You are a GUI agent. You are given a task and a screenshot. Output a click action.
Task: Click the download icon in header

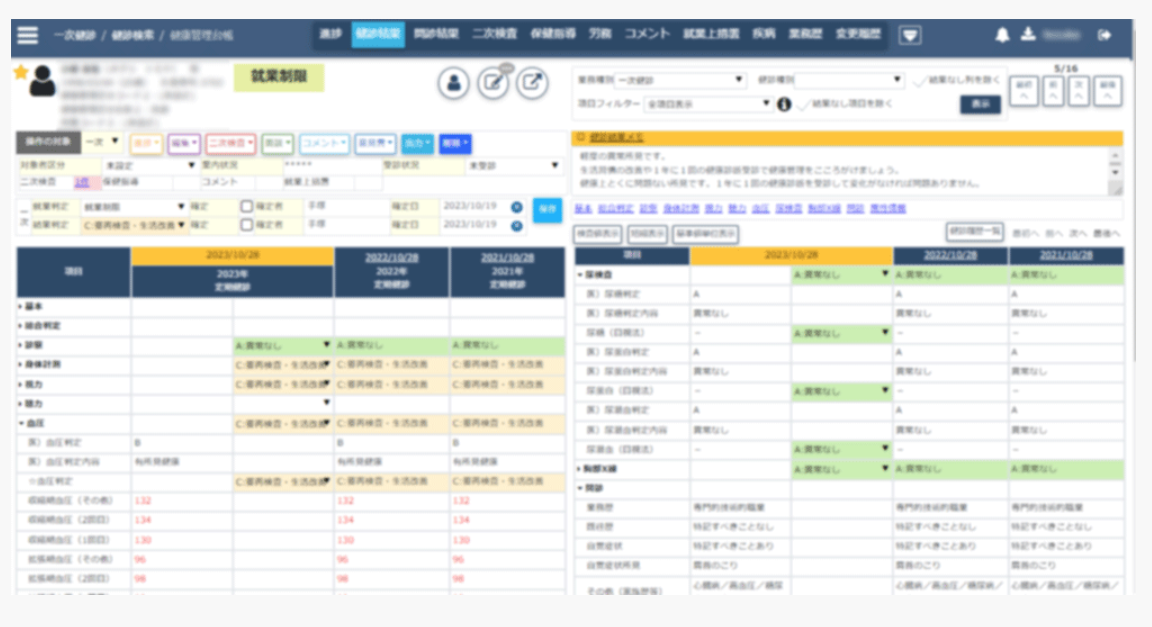click(x=1027, y=35)
